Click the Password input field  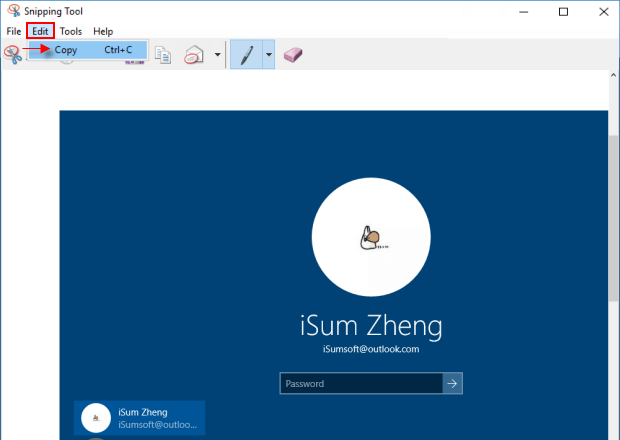pyautogui.click(x=361, y=383)
